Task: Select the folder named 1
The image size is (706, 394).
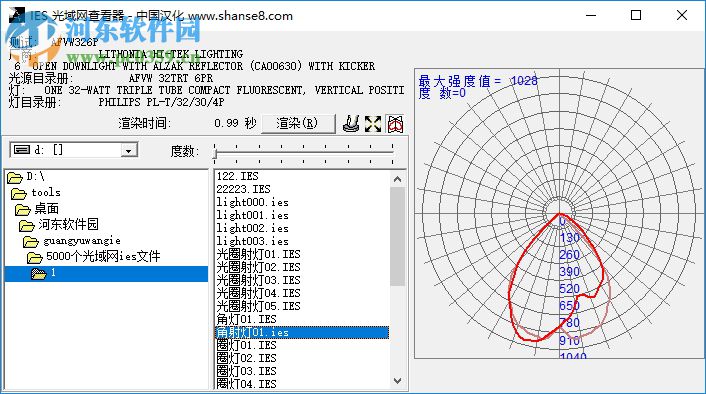Action: 106,273
